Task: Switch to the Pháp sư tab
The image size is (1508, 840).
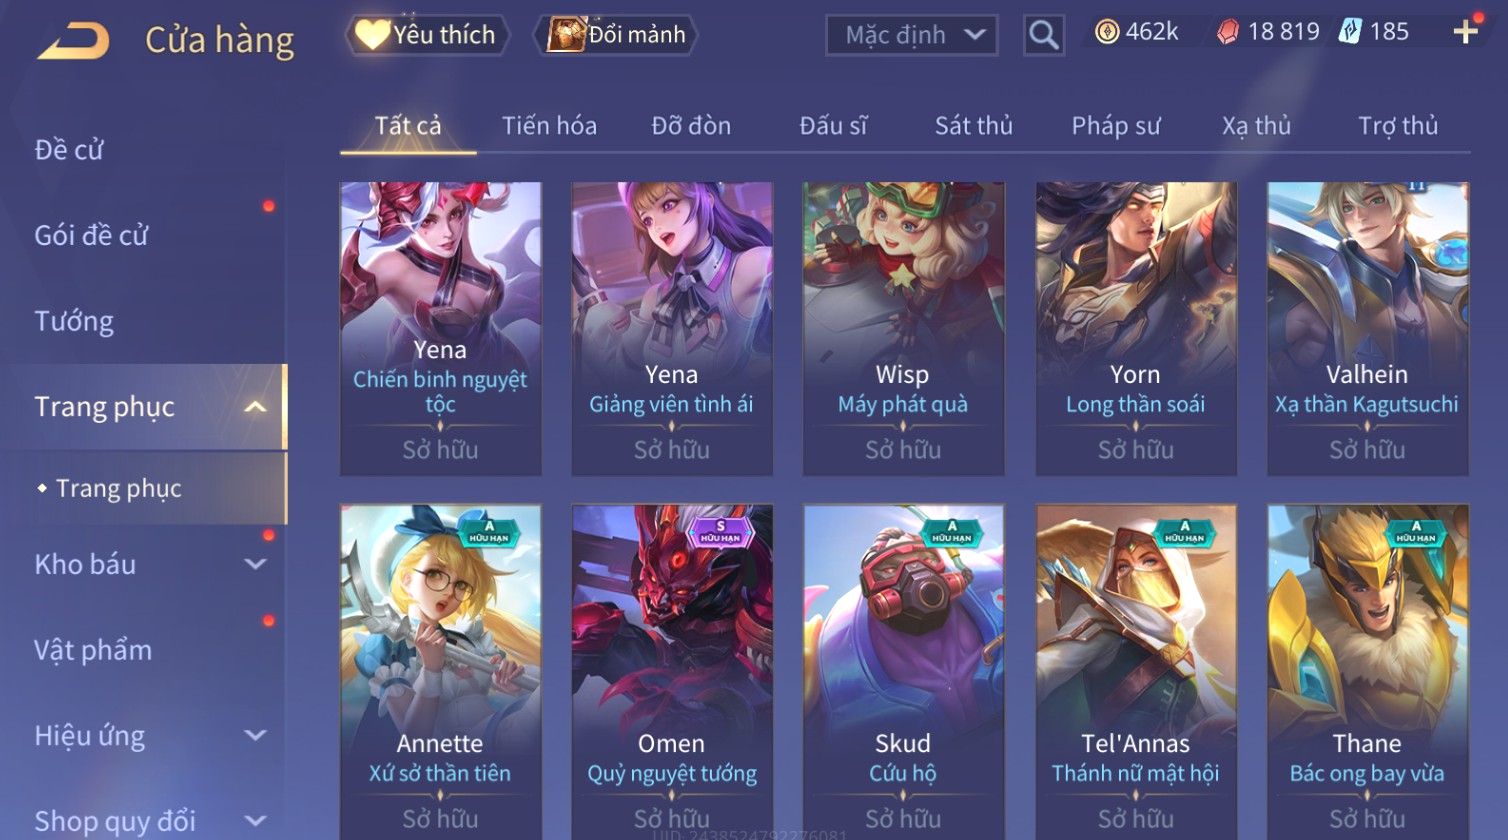Action: tap(1116, 126)
